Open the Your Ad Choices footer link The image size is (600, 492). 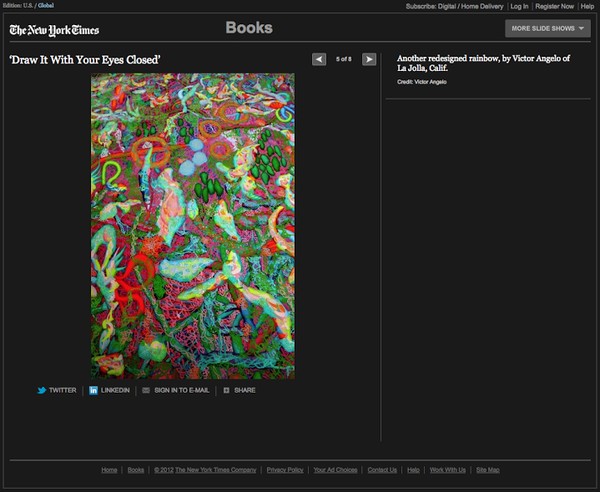tap(336, 470)
